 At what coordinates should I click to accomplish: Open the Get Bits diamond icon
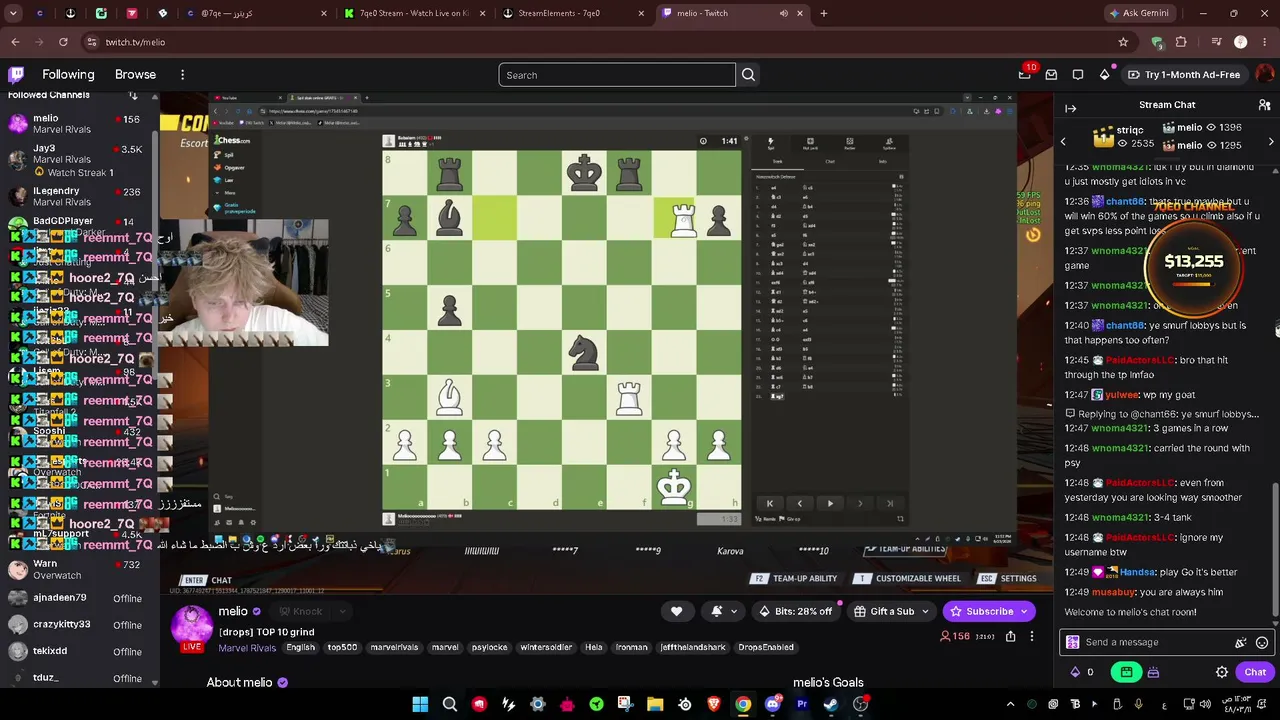click(x=1104, y=74)
